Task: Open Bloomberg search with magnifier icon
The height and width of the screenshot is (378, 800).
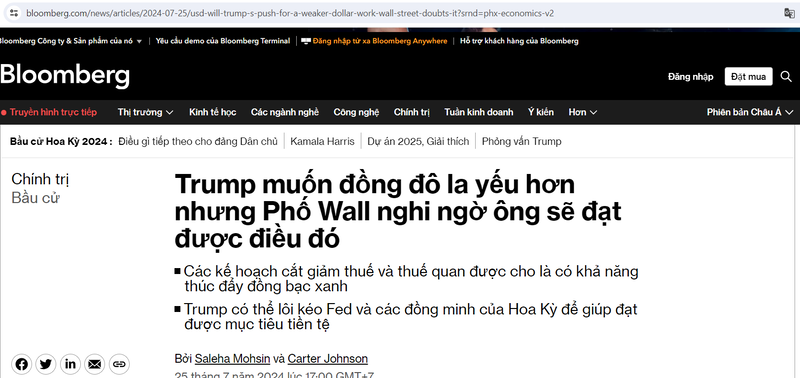Action: (x=786, y=77)
